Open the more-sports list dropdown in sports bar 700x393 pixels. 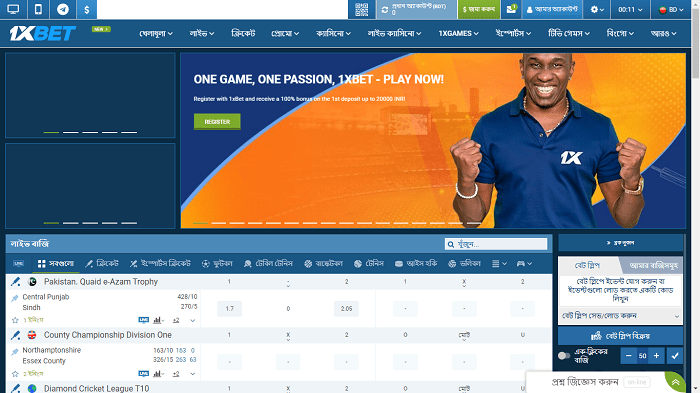point(499,264)
